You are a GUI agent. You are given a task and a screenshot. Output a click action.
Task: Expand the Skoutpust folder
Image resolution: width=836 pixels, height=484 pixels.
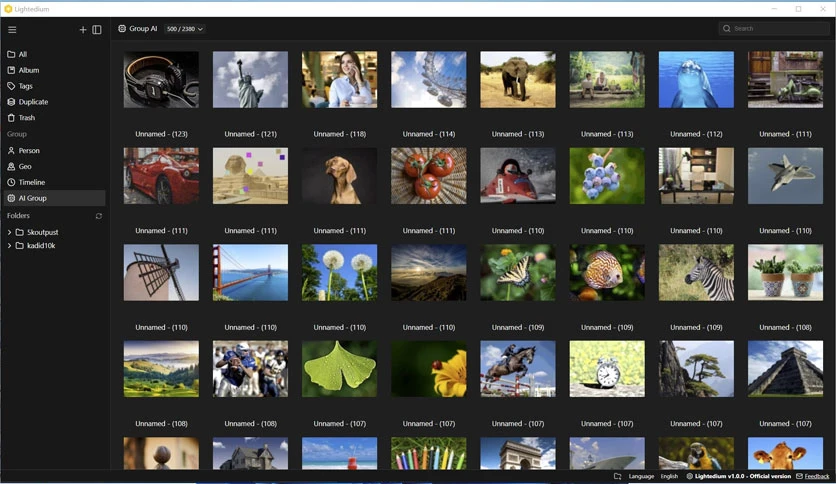9,232
